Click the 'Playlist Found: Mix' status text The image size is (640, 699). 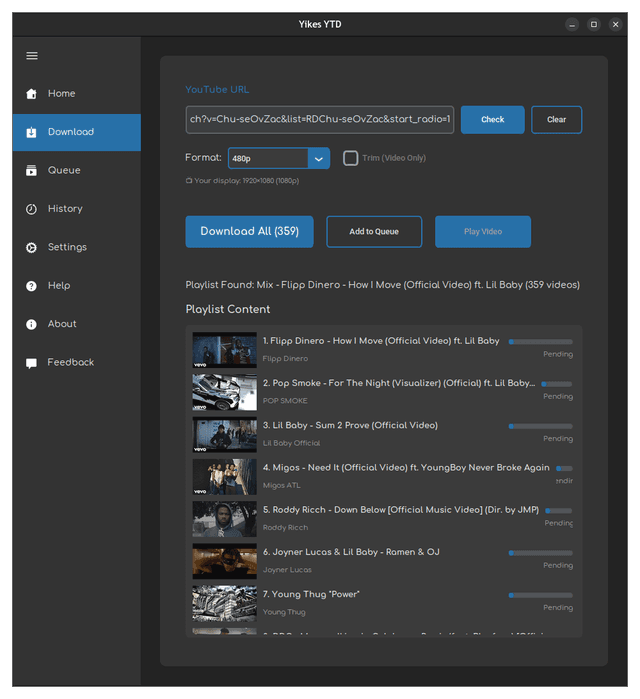pyautogui.click(x=383, y=285)
